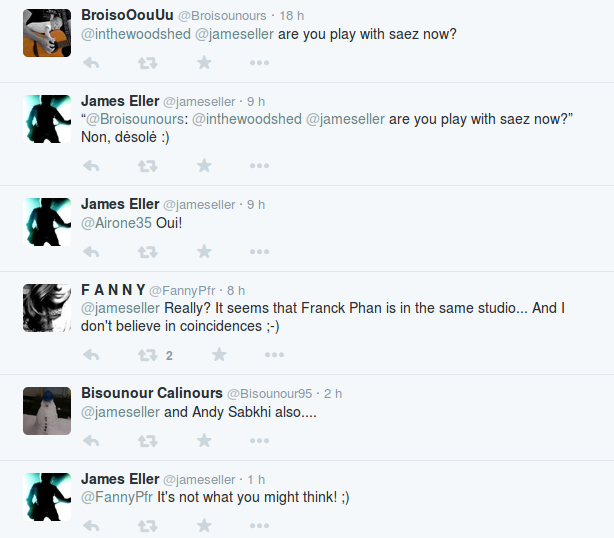Retweet FANNY's Franck Phan tweet
Viewport: 614px width, 538px height.
tap(147, 355)
